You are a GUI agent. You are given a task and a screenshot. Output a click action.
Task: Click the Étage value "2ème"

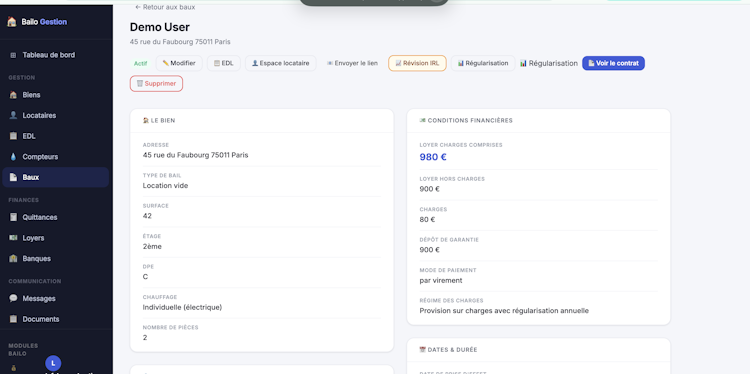[152, 246]
